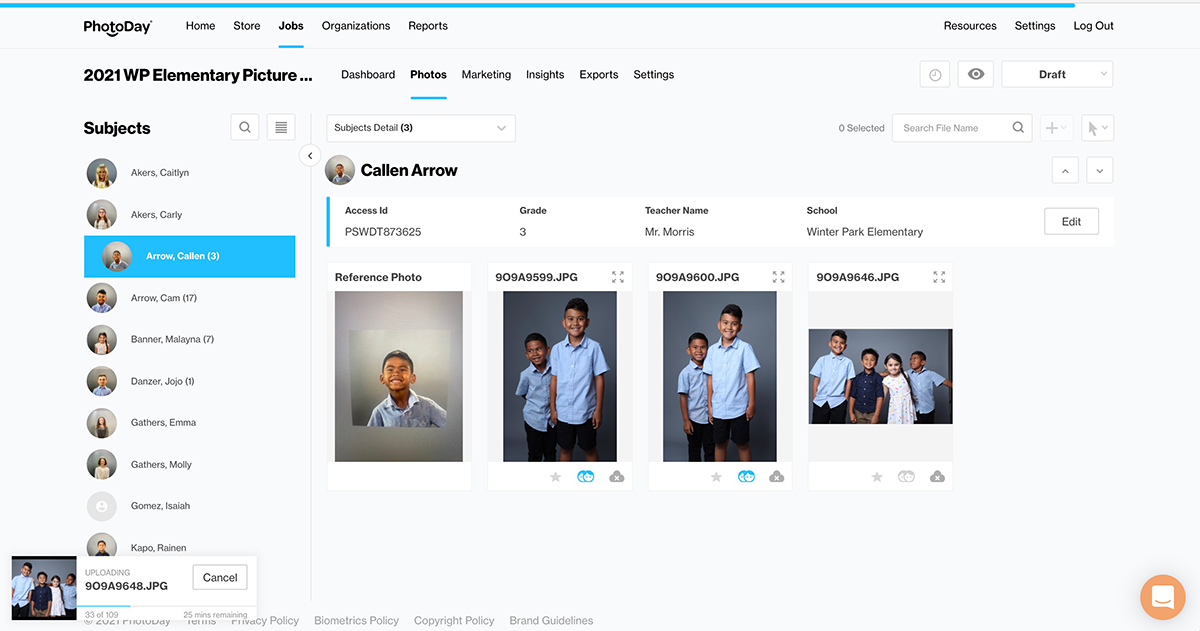Switch to the Dashboard tab
The width and height of the screenshot is (1200, 631).
click(368, 75)
